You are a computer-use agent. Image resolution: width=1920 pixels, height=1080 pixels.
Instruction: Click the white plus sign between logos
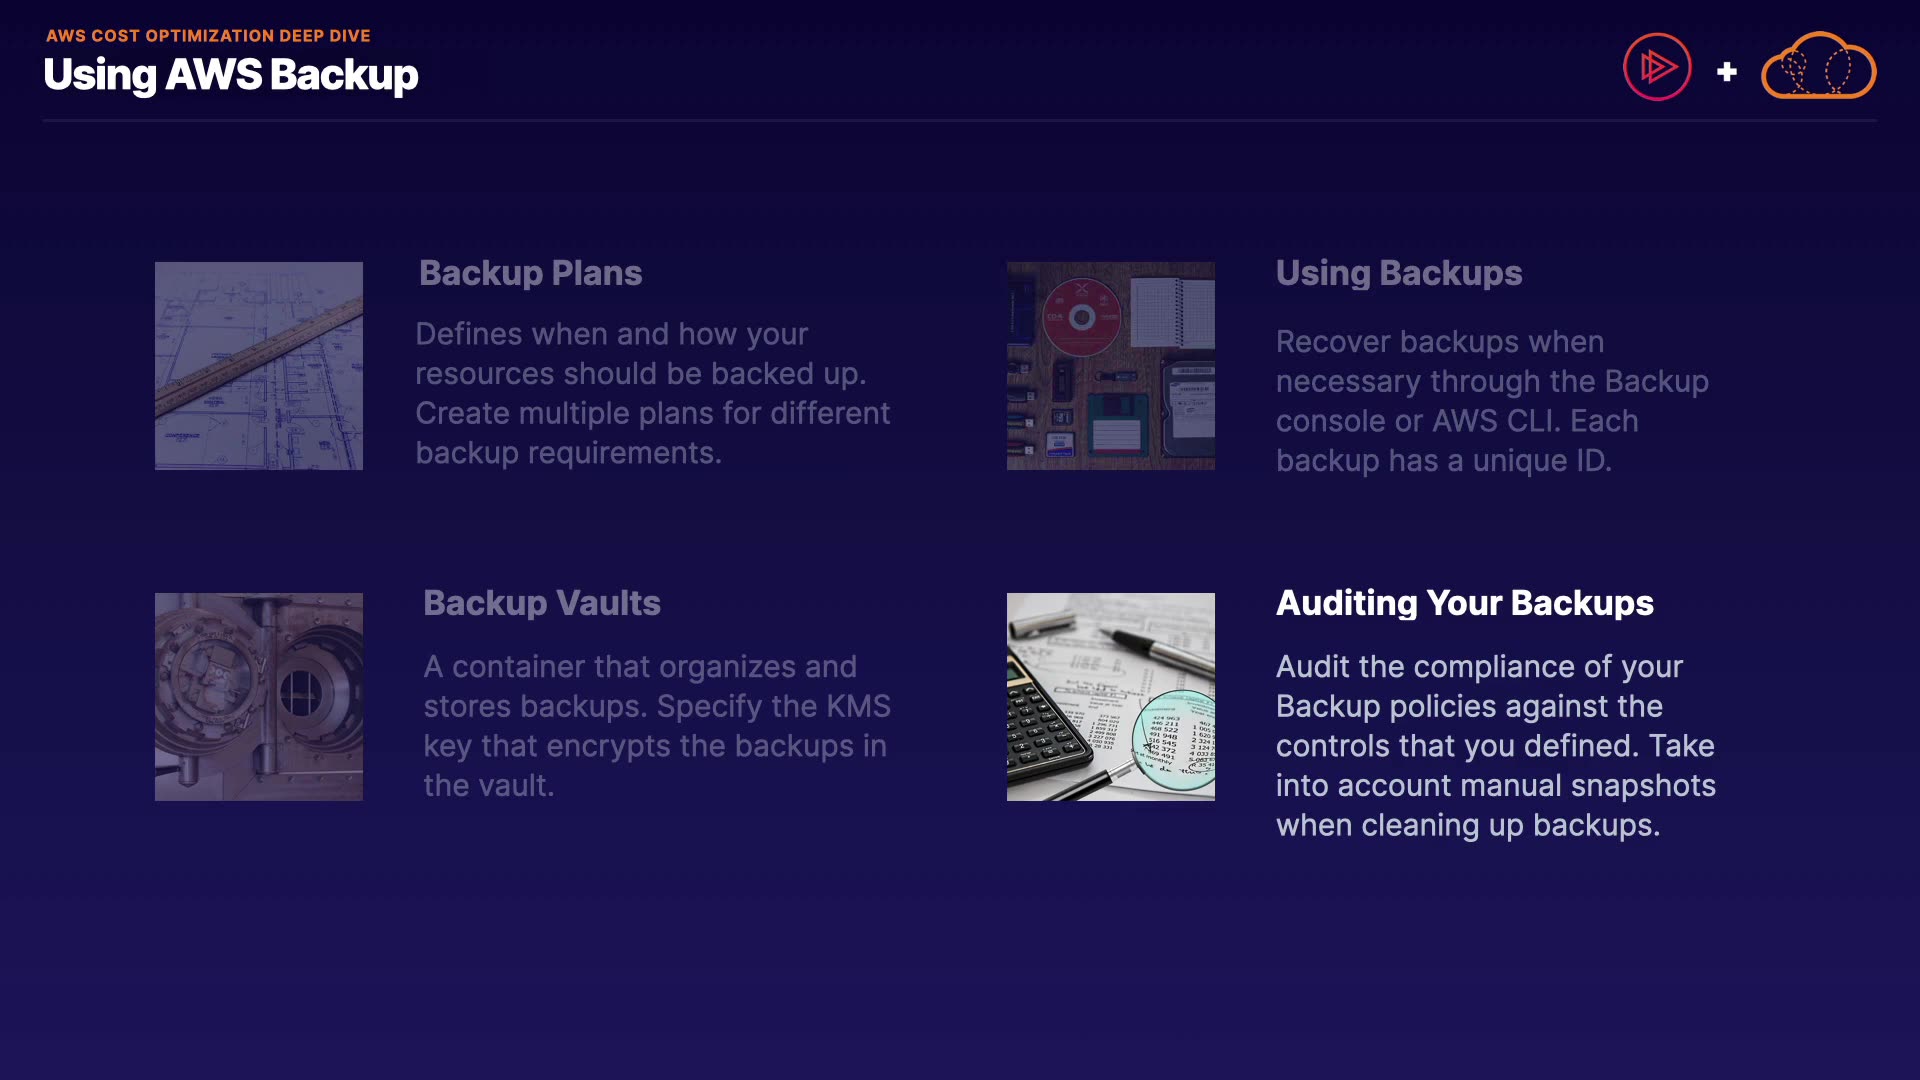click(1726, 72)
